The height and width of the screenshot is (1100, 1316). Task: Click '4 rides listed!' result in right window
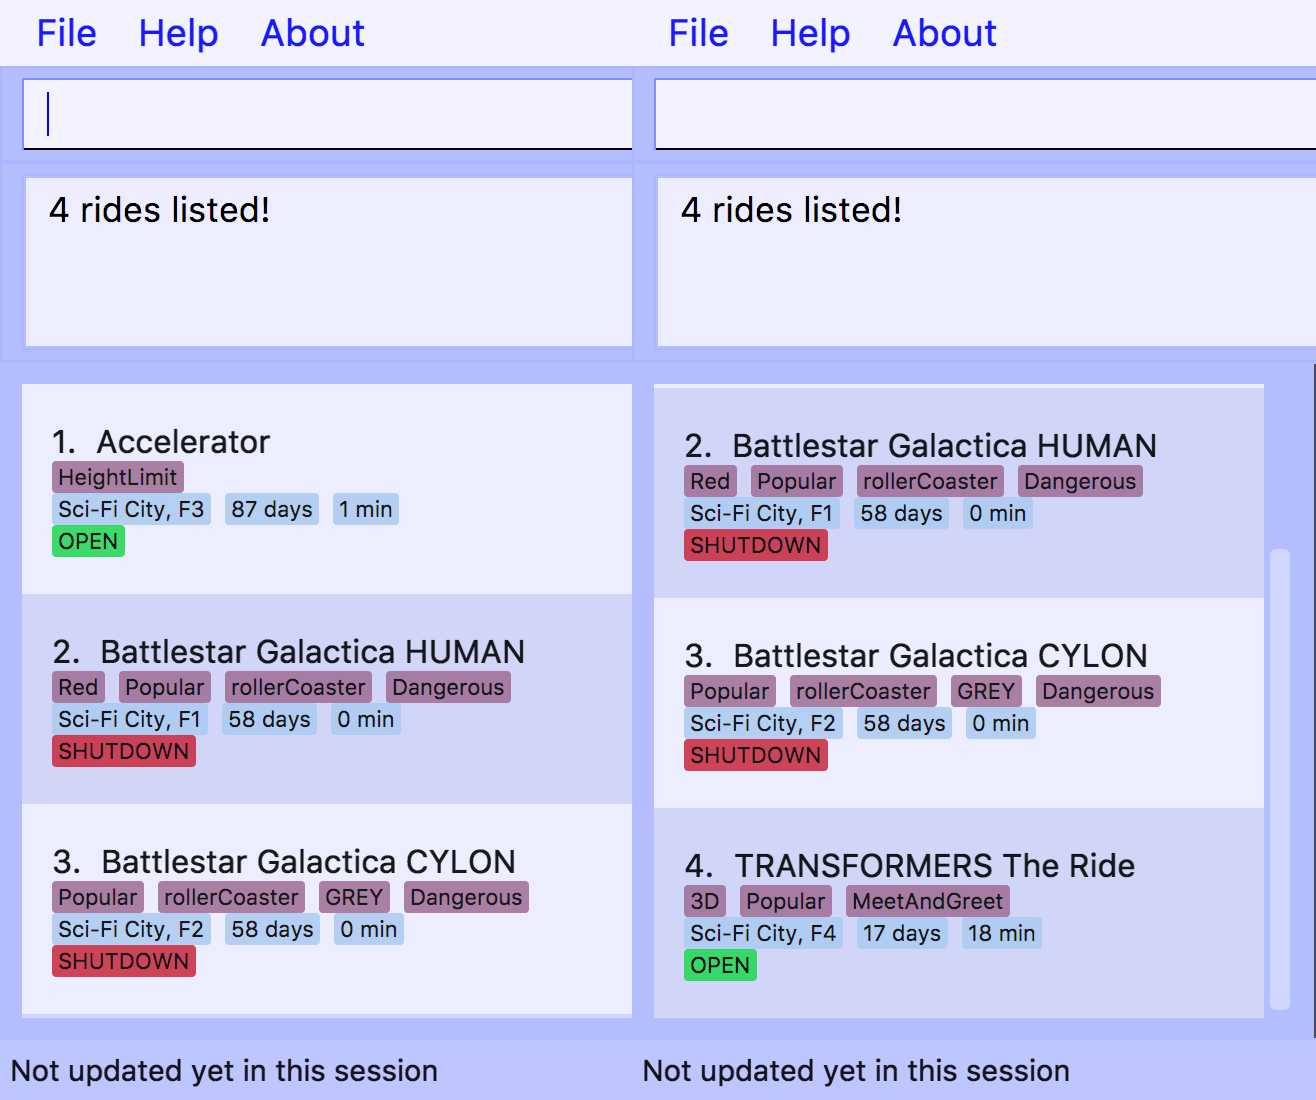pos(792,210)
